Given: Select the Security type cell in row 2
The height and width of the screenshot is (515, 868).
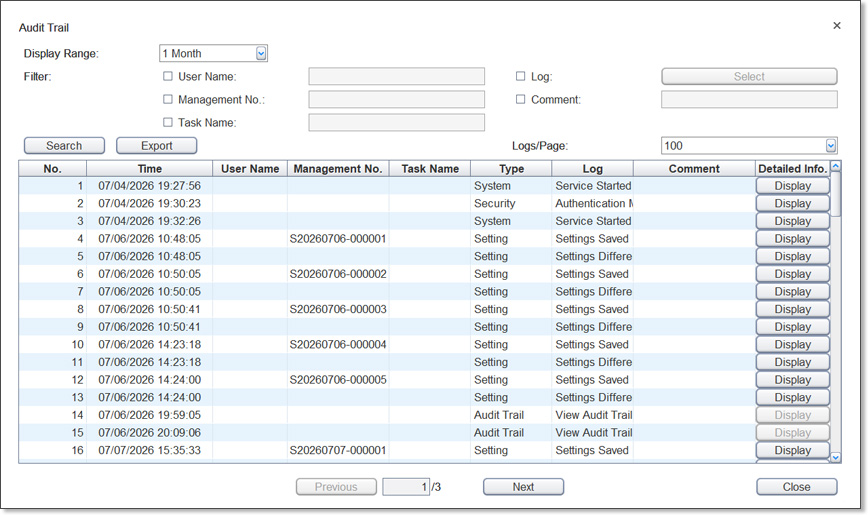Looking at the screenshot, I should (x=511, y=204).
